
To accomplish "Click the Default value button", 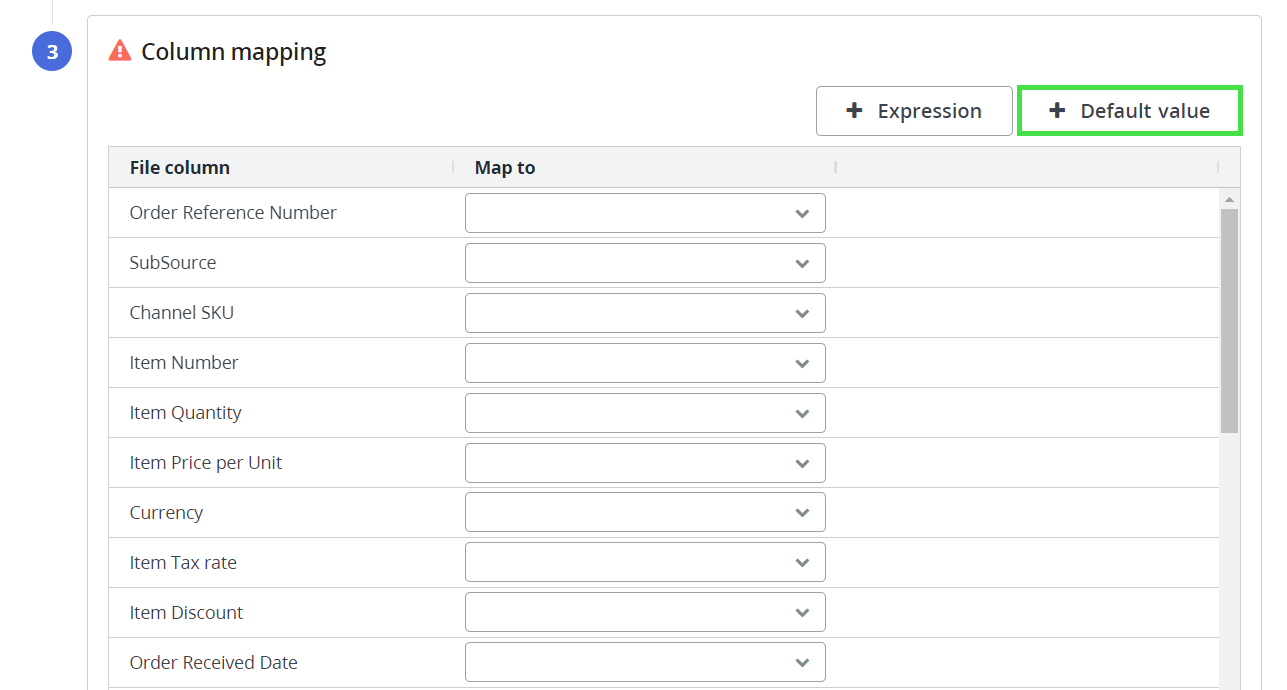I will pos(1129,111).
